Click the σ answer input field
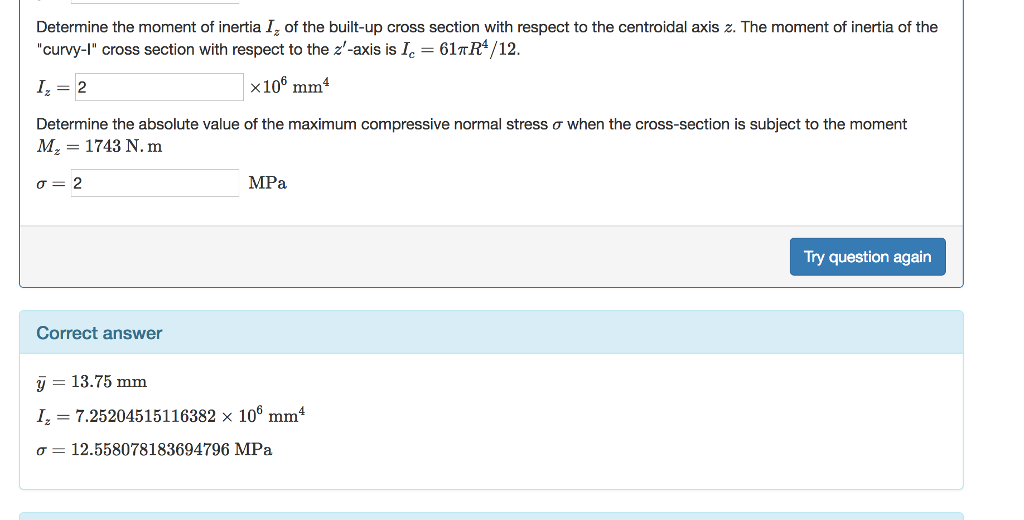Image resolution: width=1024 pixels, height=520 pixels. [x=155, y=183]
